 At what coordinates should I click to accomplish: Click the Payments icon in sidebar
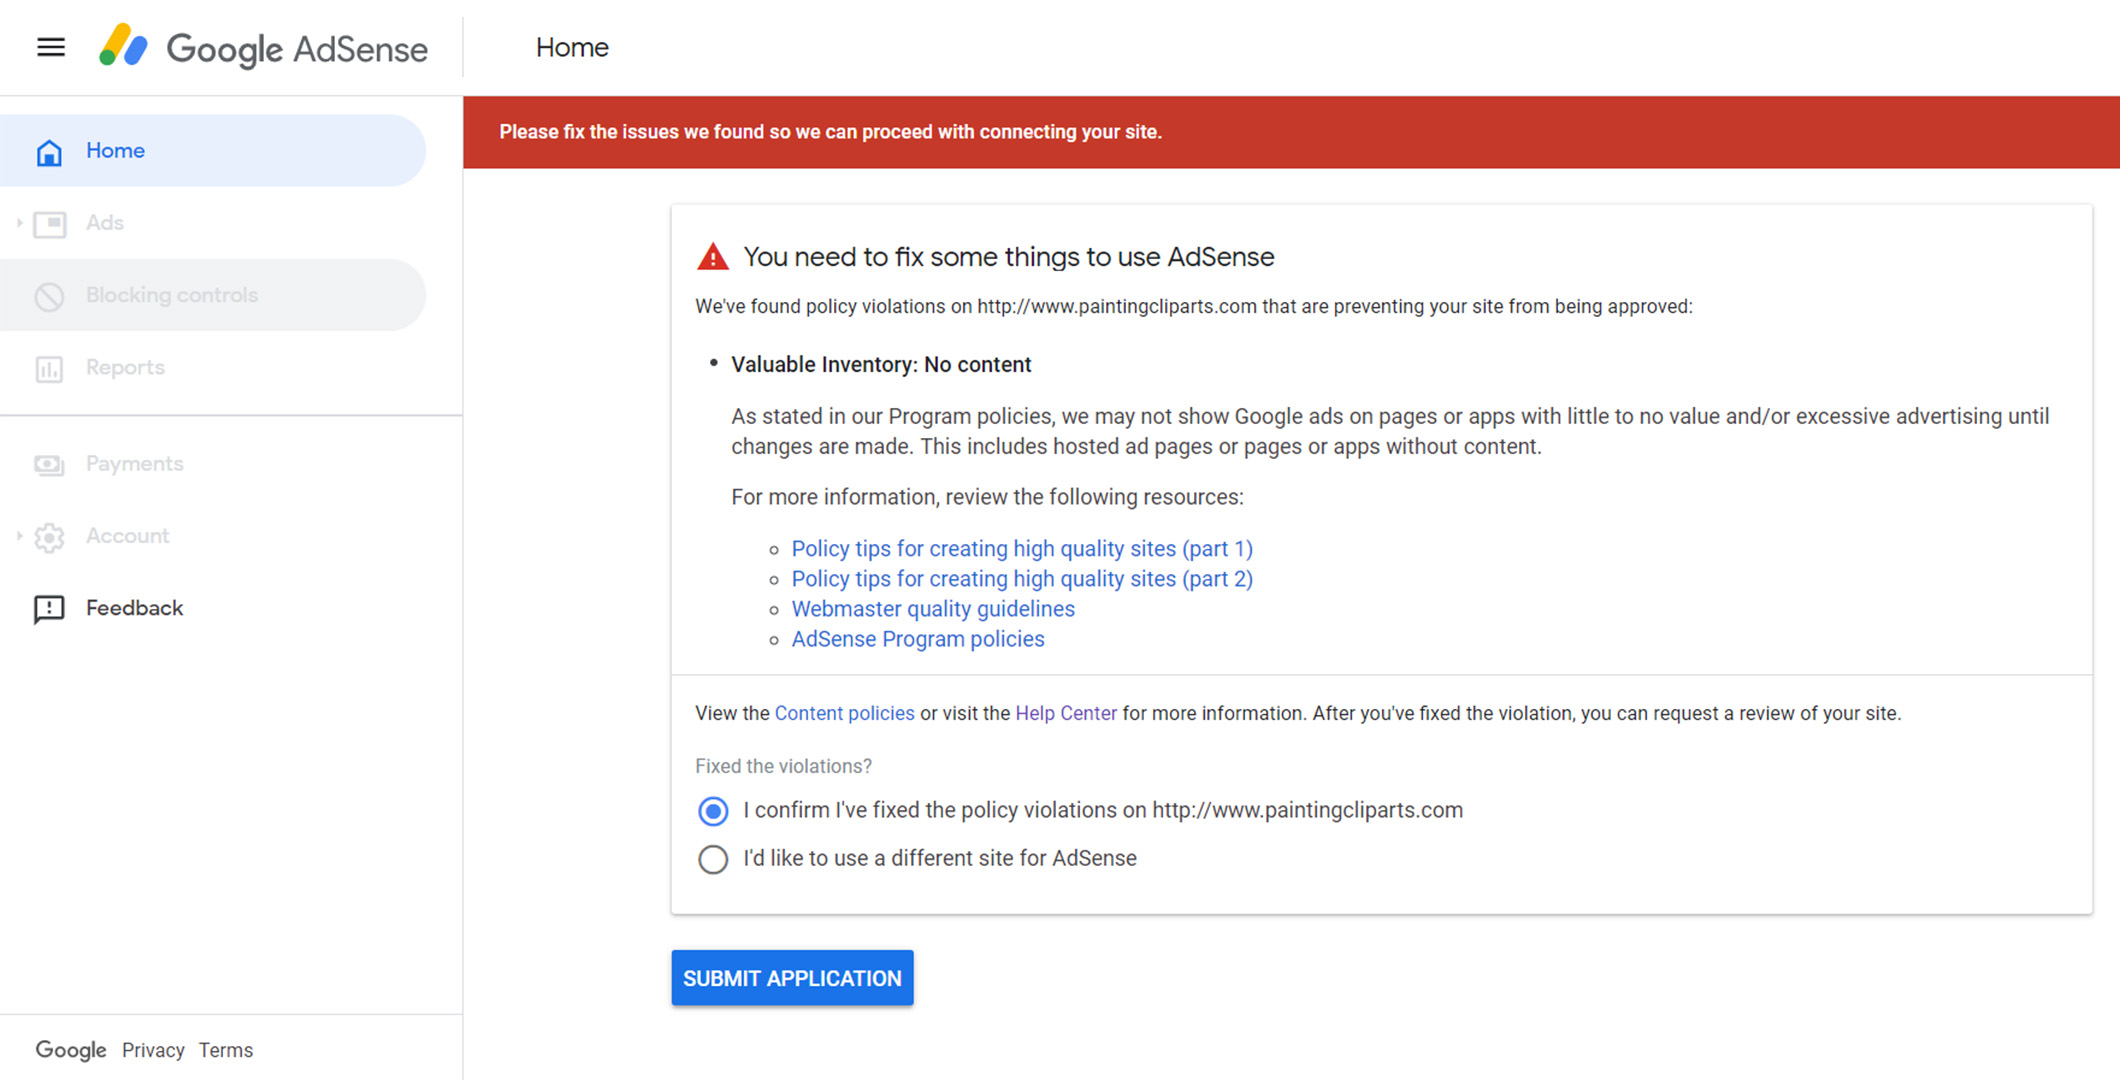49,465
